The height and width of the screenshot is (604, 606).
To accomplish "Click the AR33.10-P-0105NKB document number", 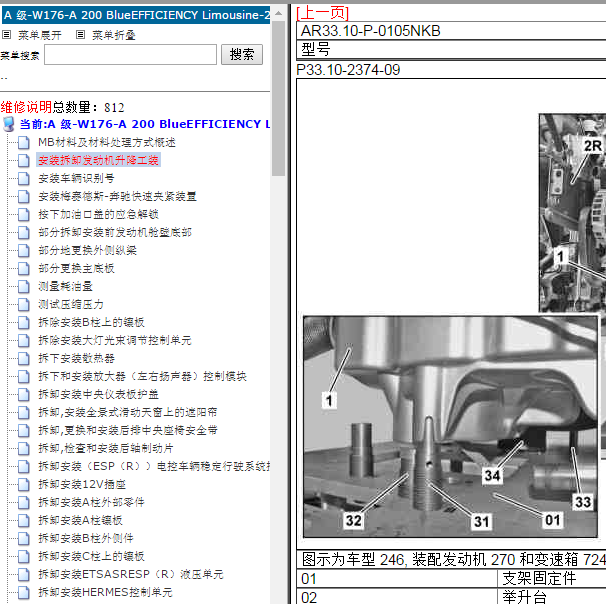I will point(371,31).
